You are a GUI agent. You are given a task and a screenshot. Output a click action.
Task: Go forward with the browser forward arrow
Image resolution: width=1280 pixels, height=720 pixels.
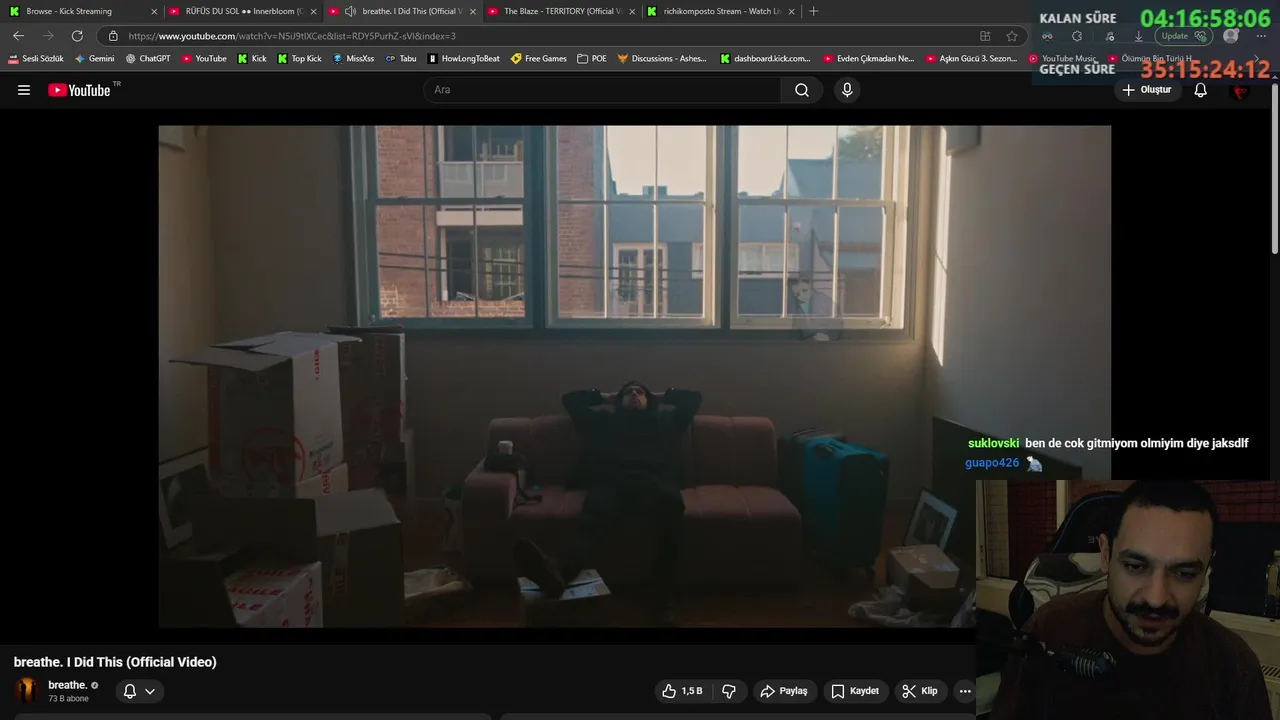[47, 36]
